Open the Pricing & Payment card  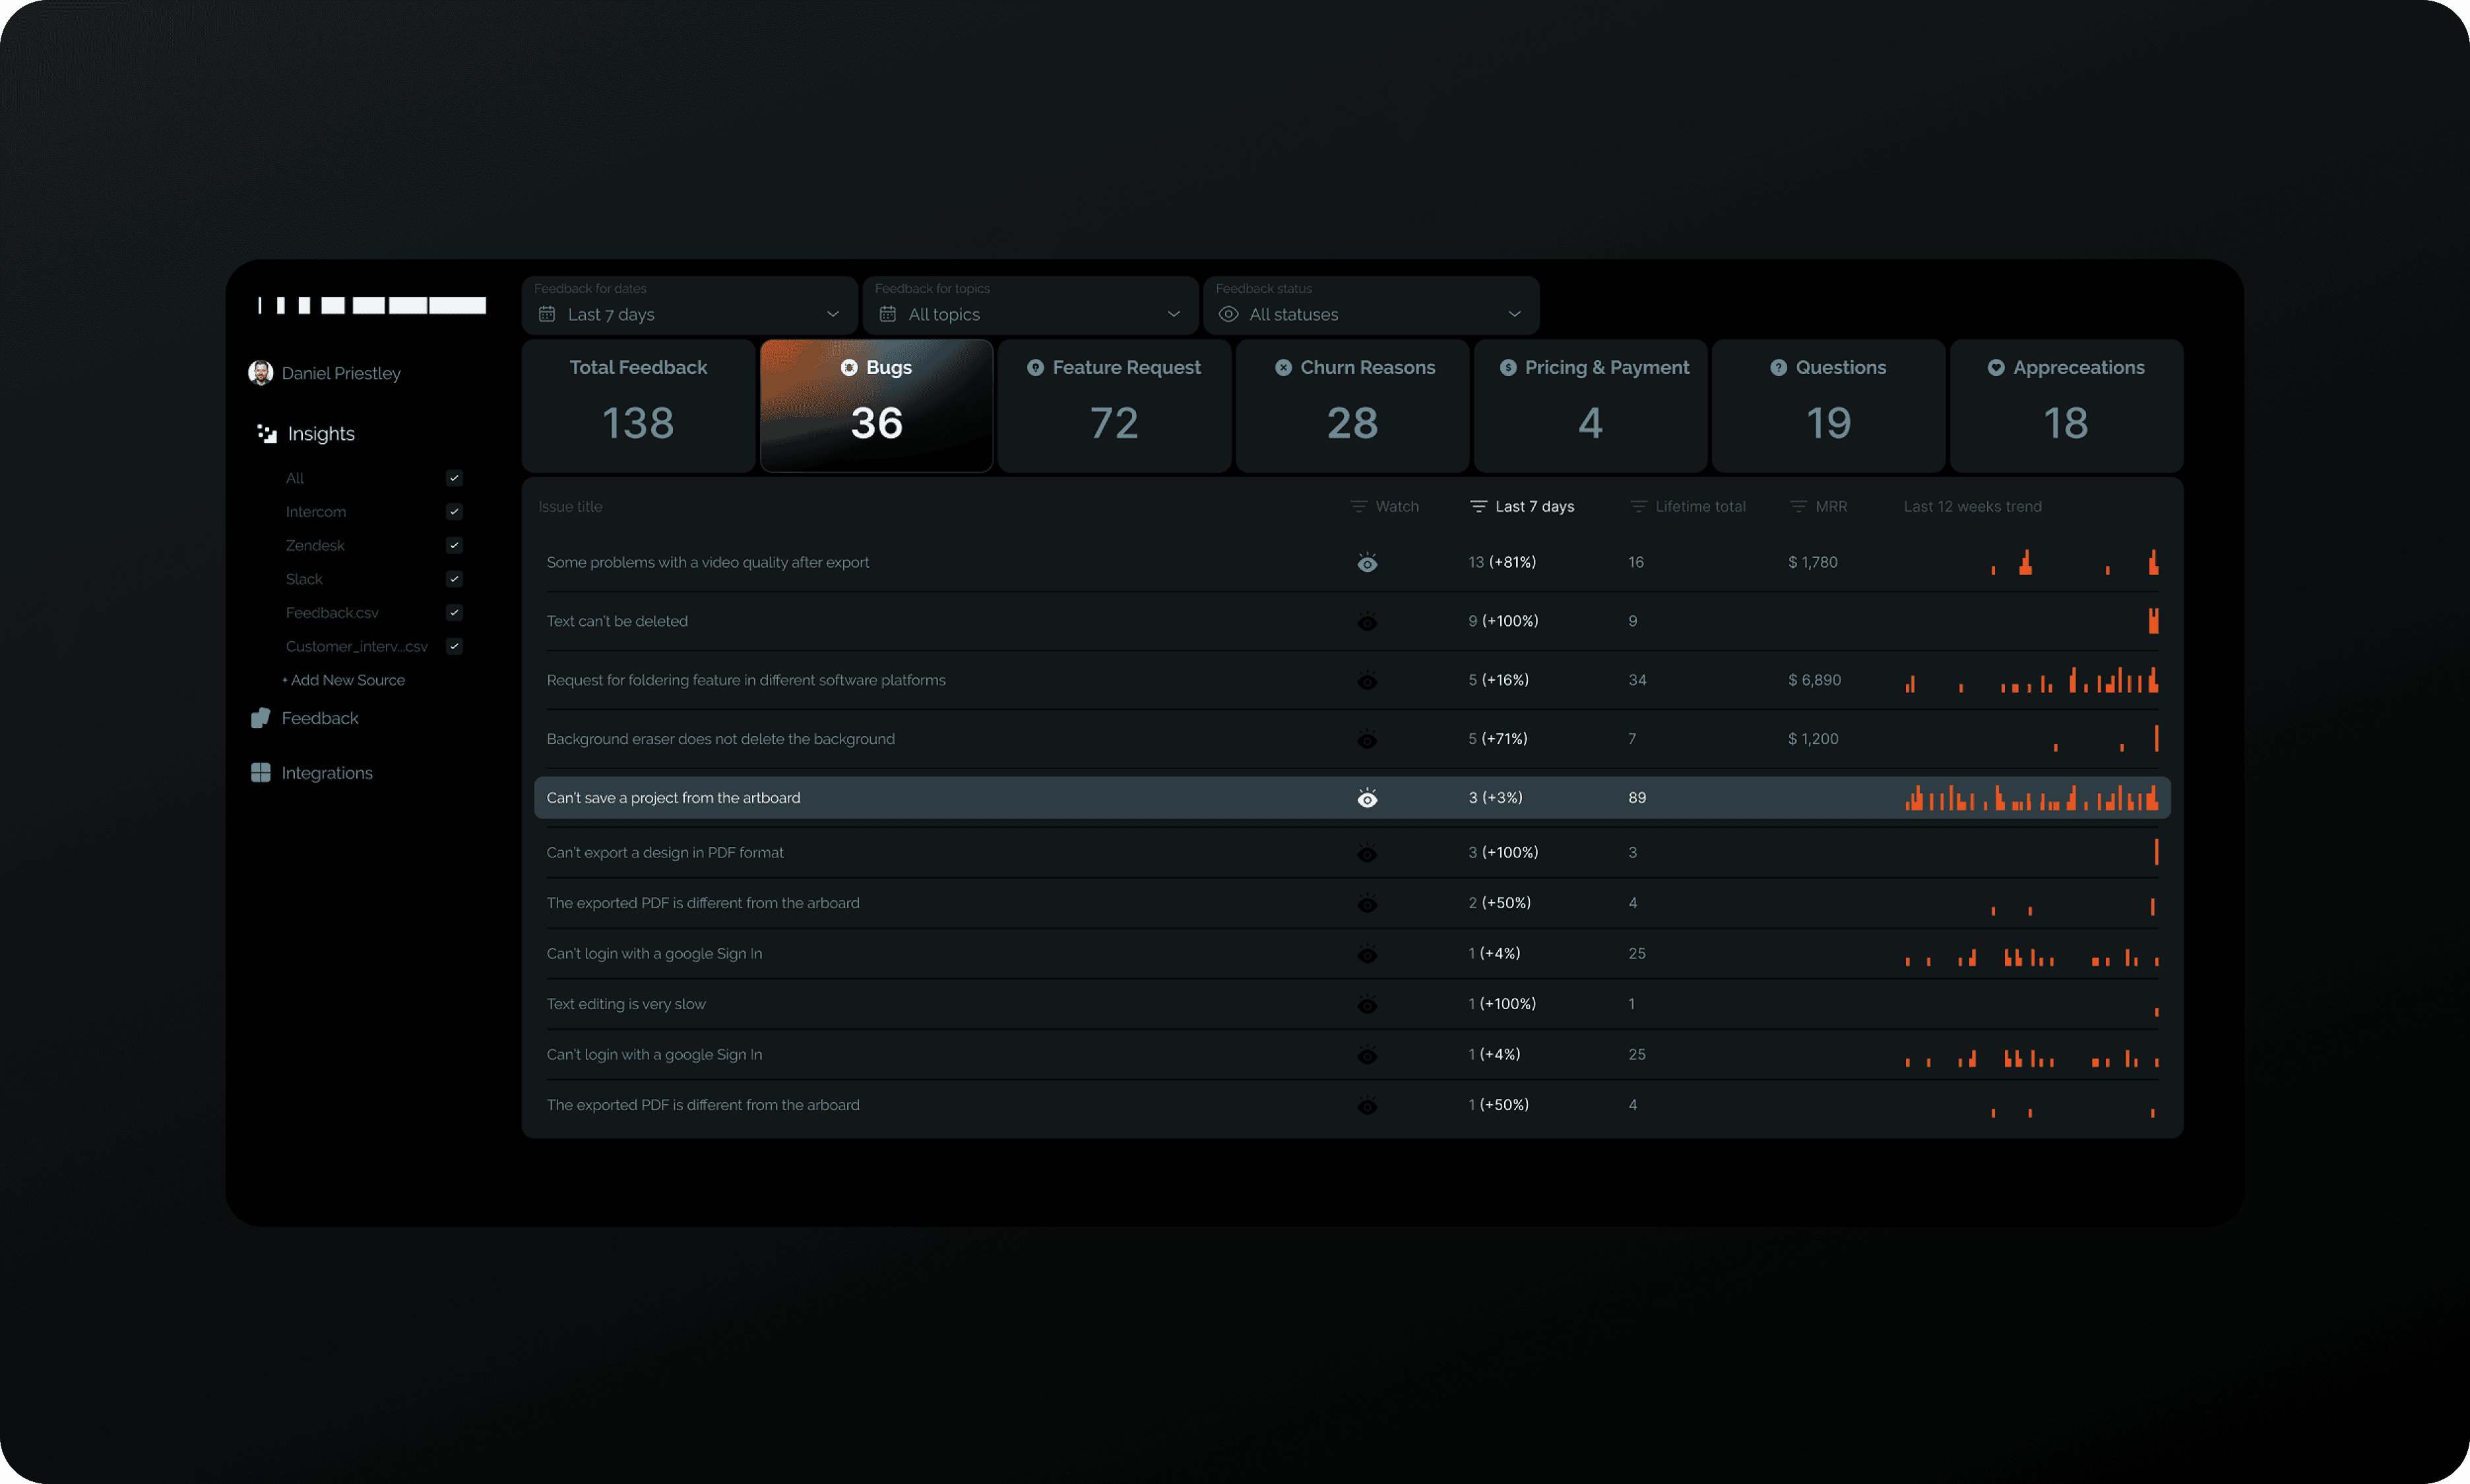point(1590,405)
